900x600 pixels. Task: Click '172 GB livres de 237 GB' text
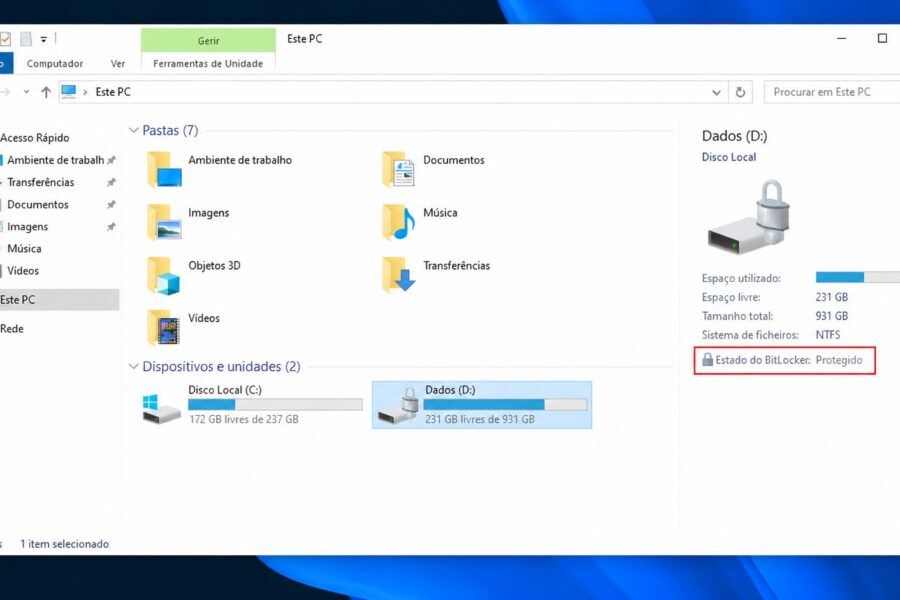pos(244,419)
